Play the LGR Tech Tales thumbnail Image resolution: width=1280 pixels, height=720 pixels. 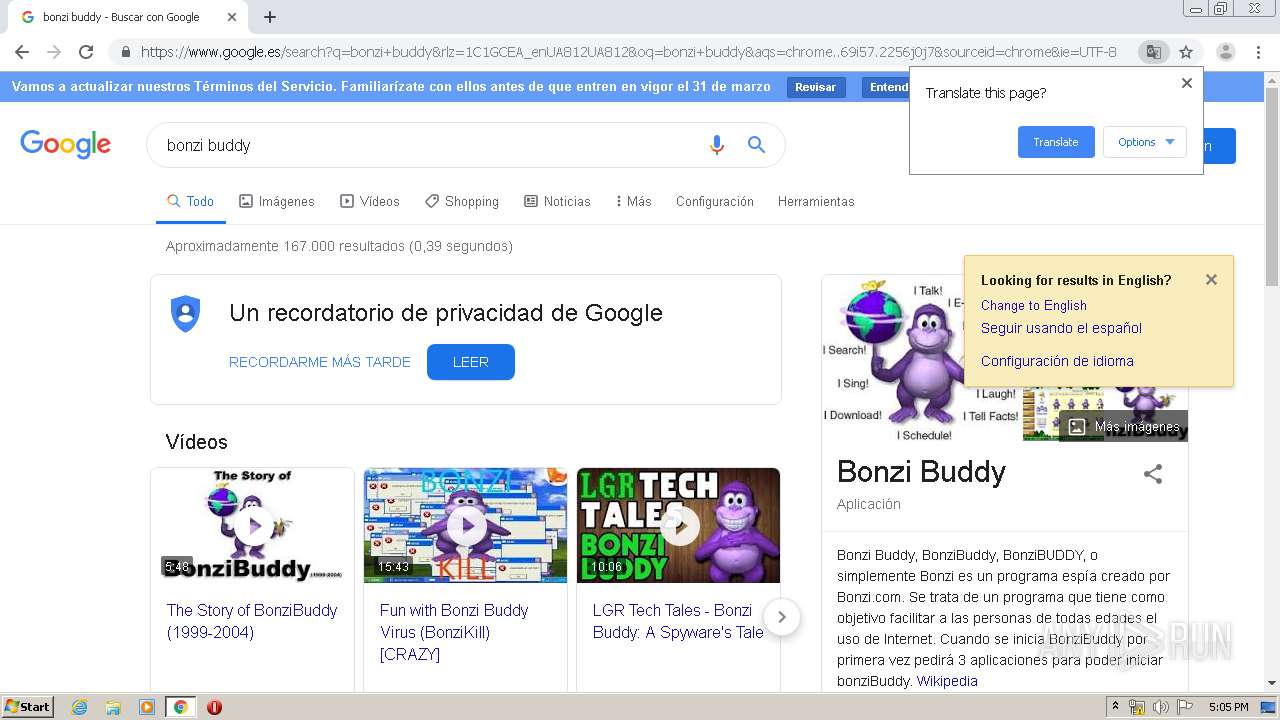[x=678, y=525]
